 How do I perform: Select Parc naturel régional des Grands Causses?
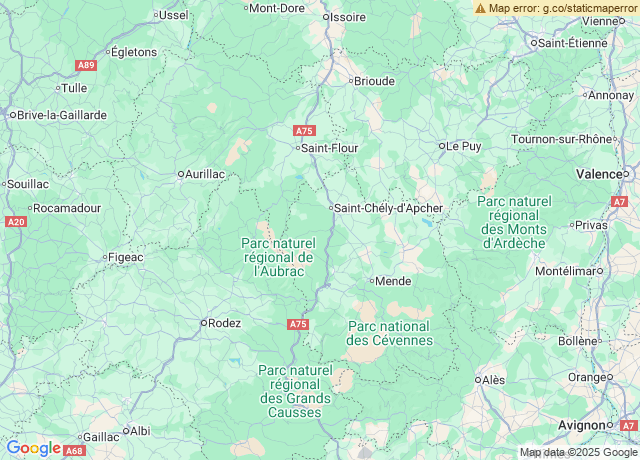point(296,391)
